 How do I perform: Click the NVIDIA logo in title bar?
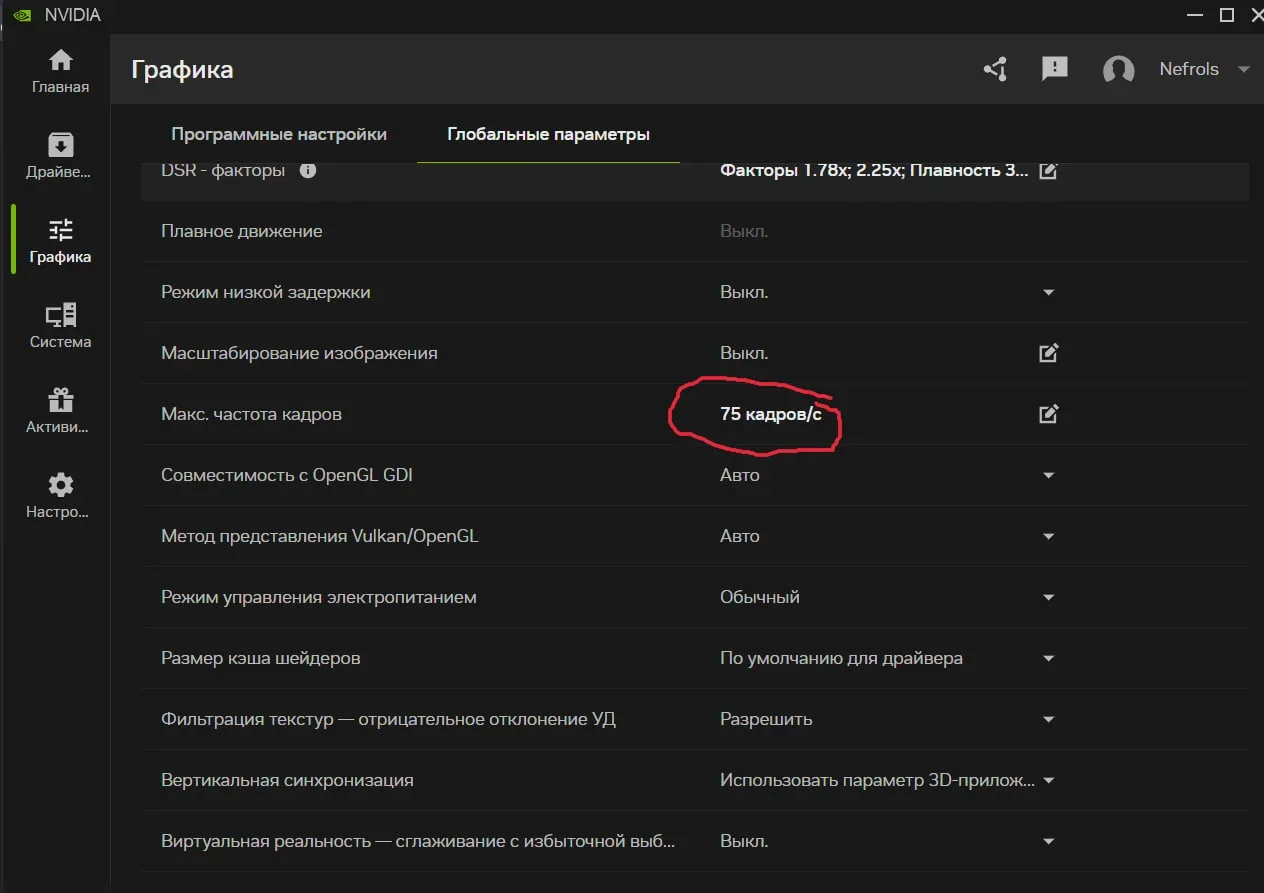click(22, 15)
